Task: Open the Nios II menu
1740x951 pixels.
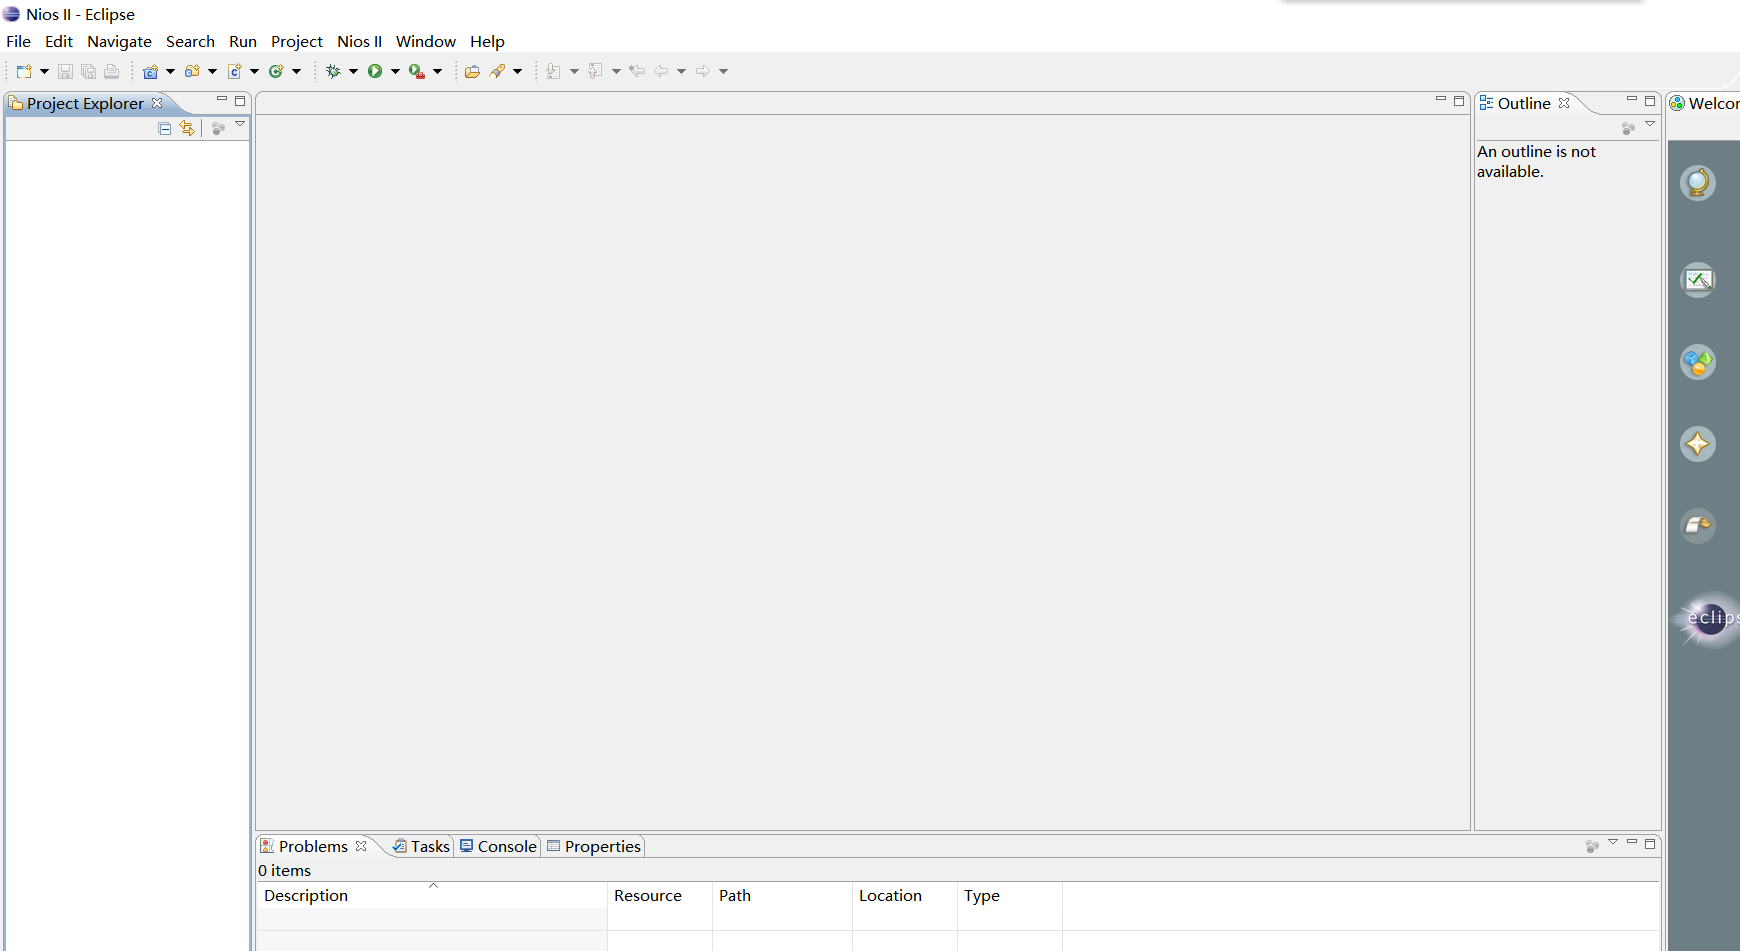Action: click(x=360, y=41)
